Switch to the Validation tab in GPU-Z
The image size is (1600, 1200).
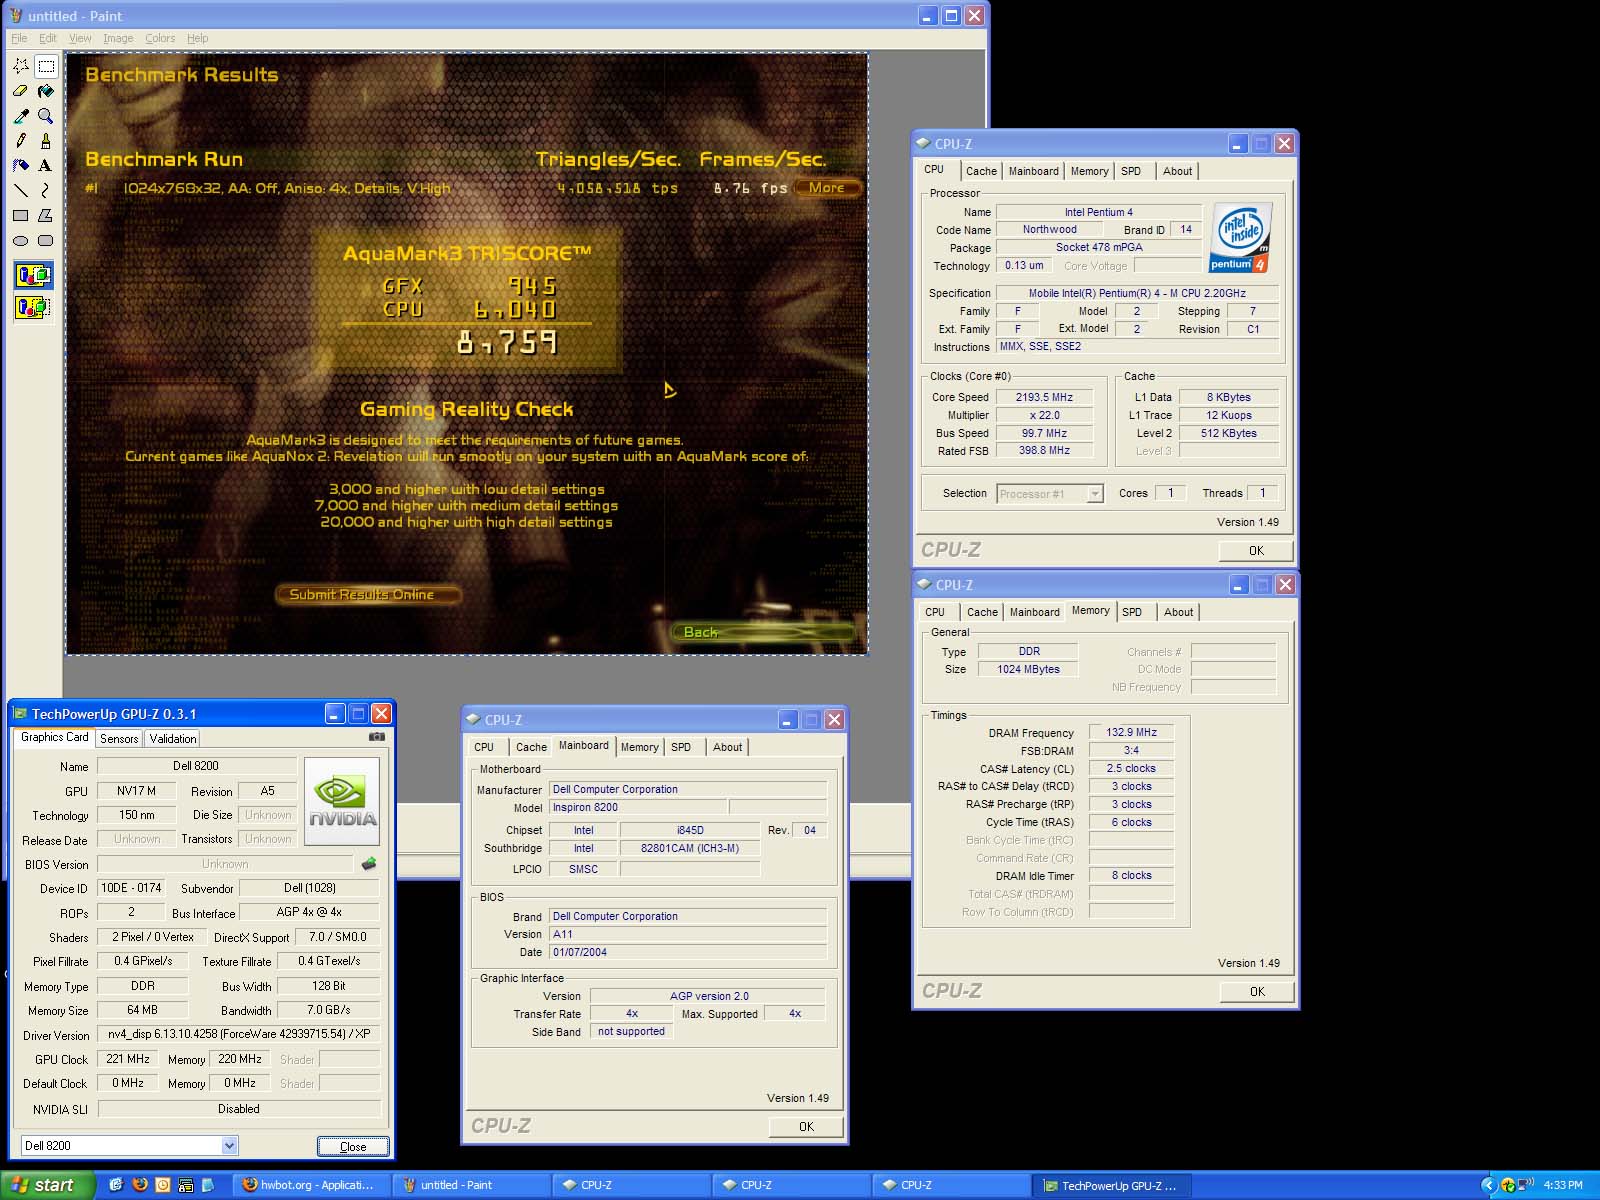click(173, 739)
